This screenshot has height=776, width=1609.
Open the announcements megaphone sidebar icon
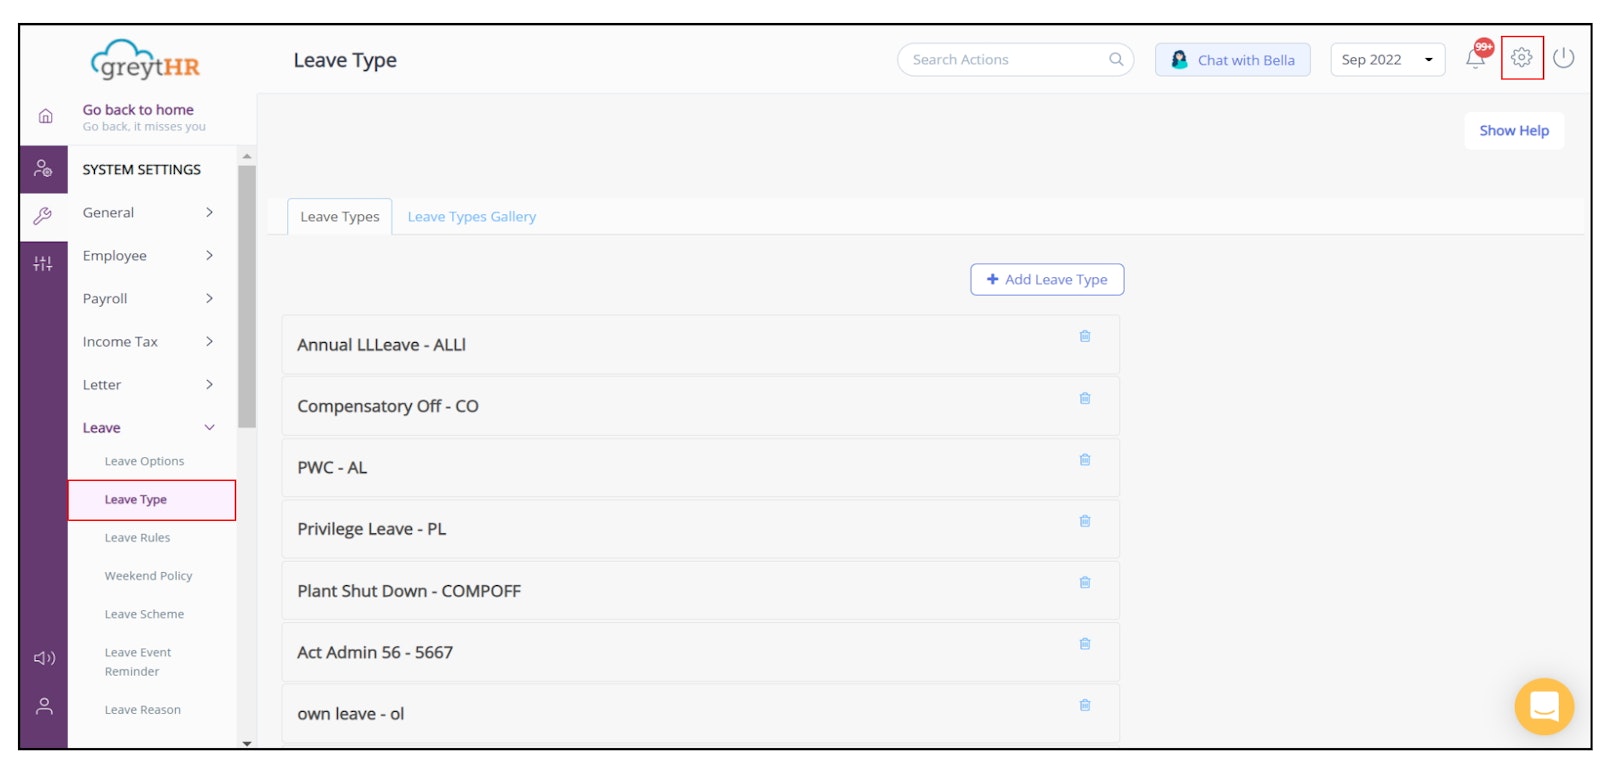tap(44, 658)
